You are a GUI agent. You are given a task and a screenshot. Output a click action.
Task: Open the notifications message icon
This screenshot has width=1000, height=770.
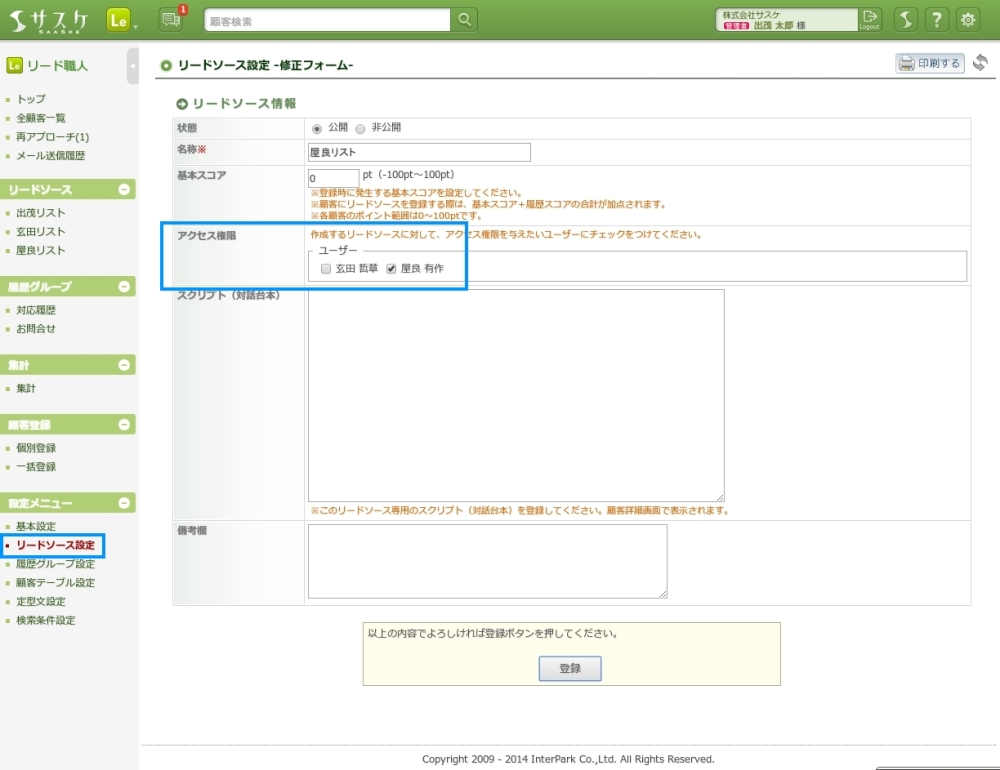tap(171, 20)
